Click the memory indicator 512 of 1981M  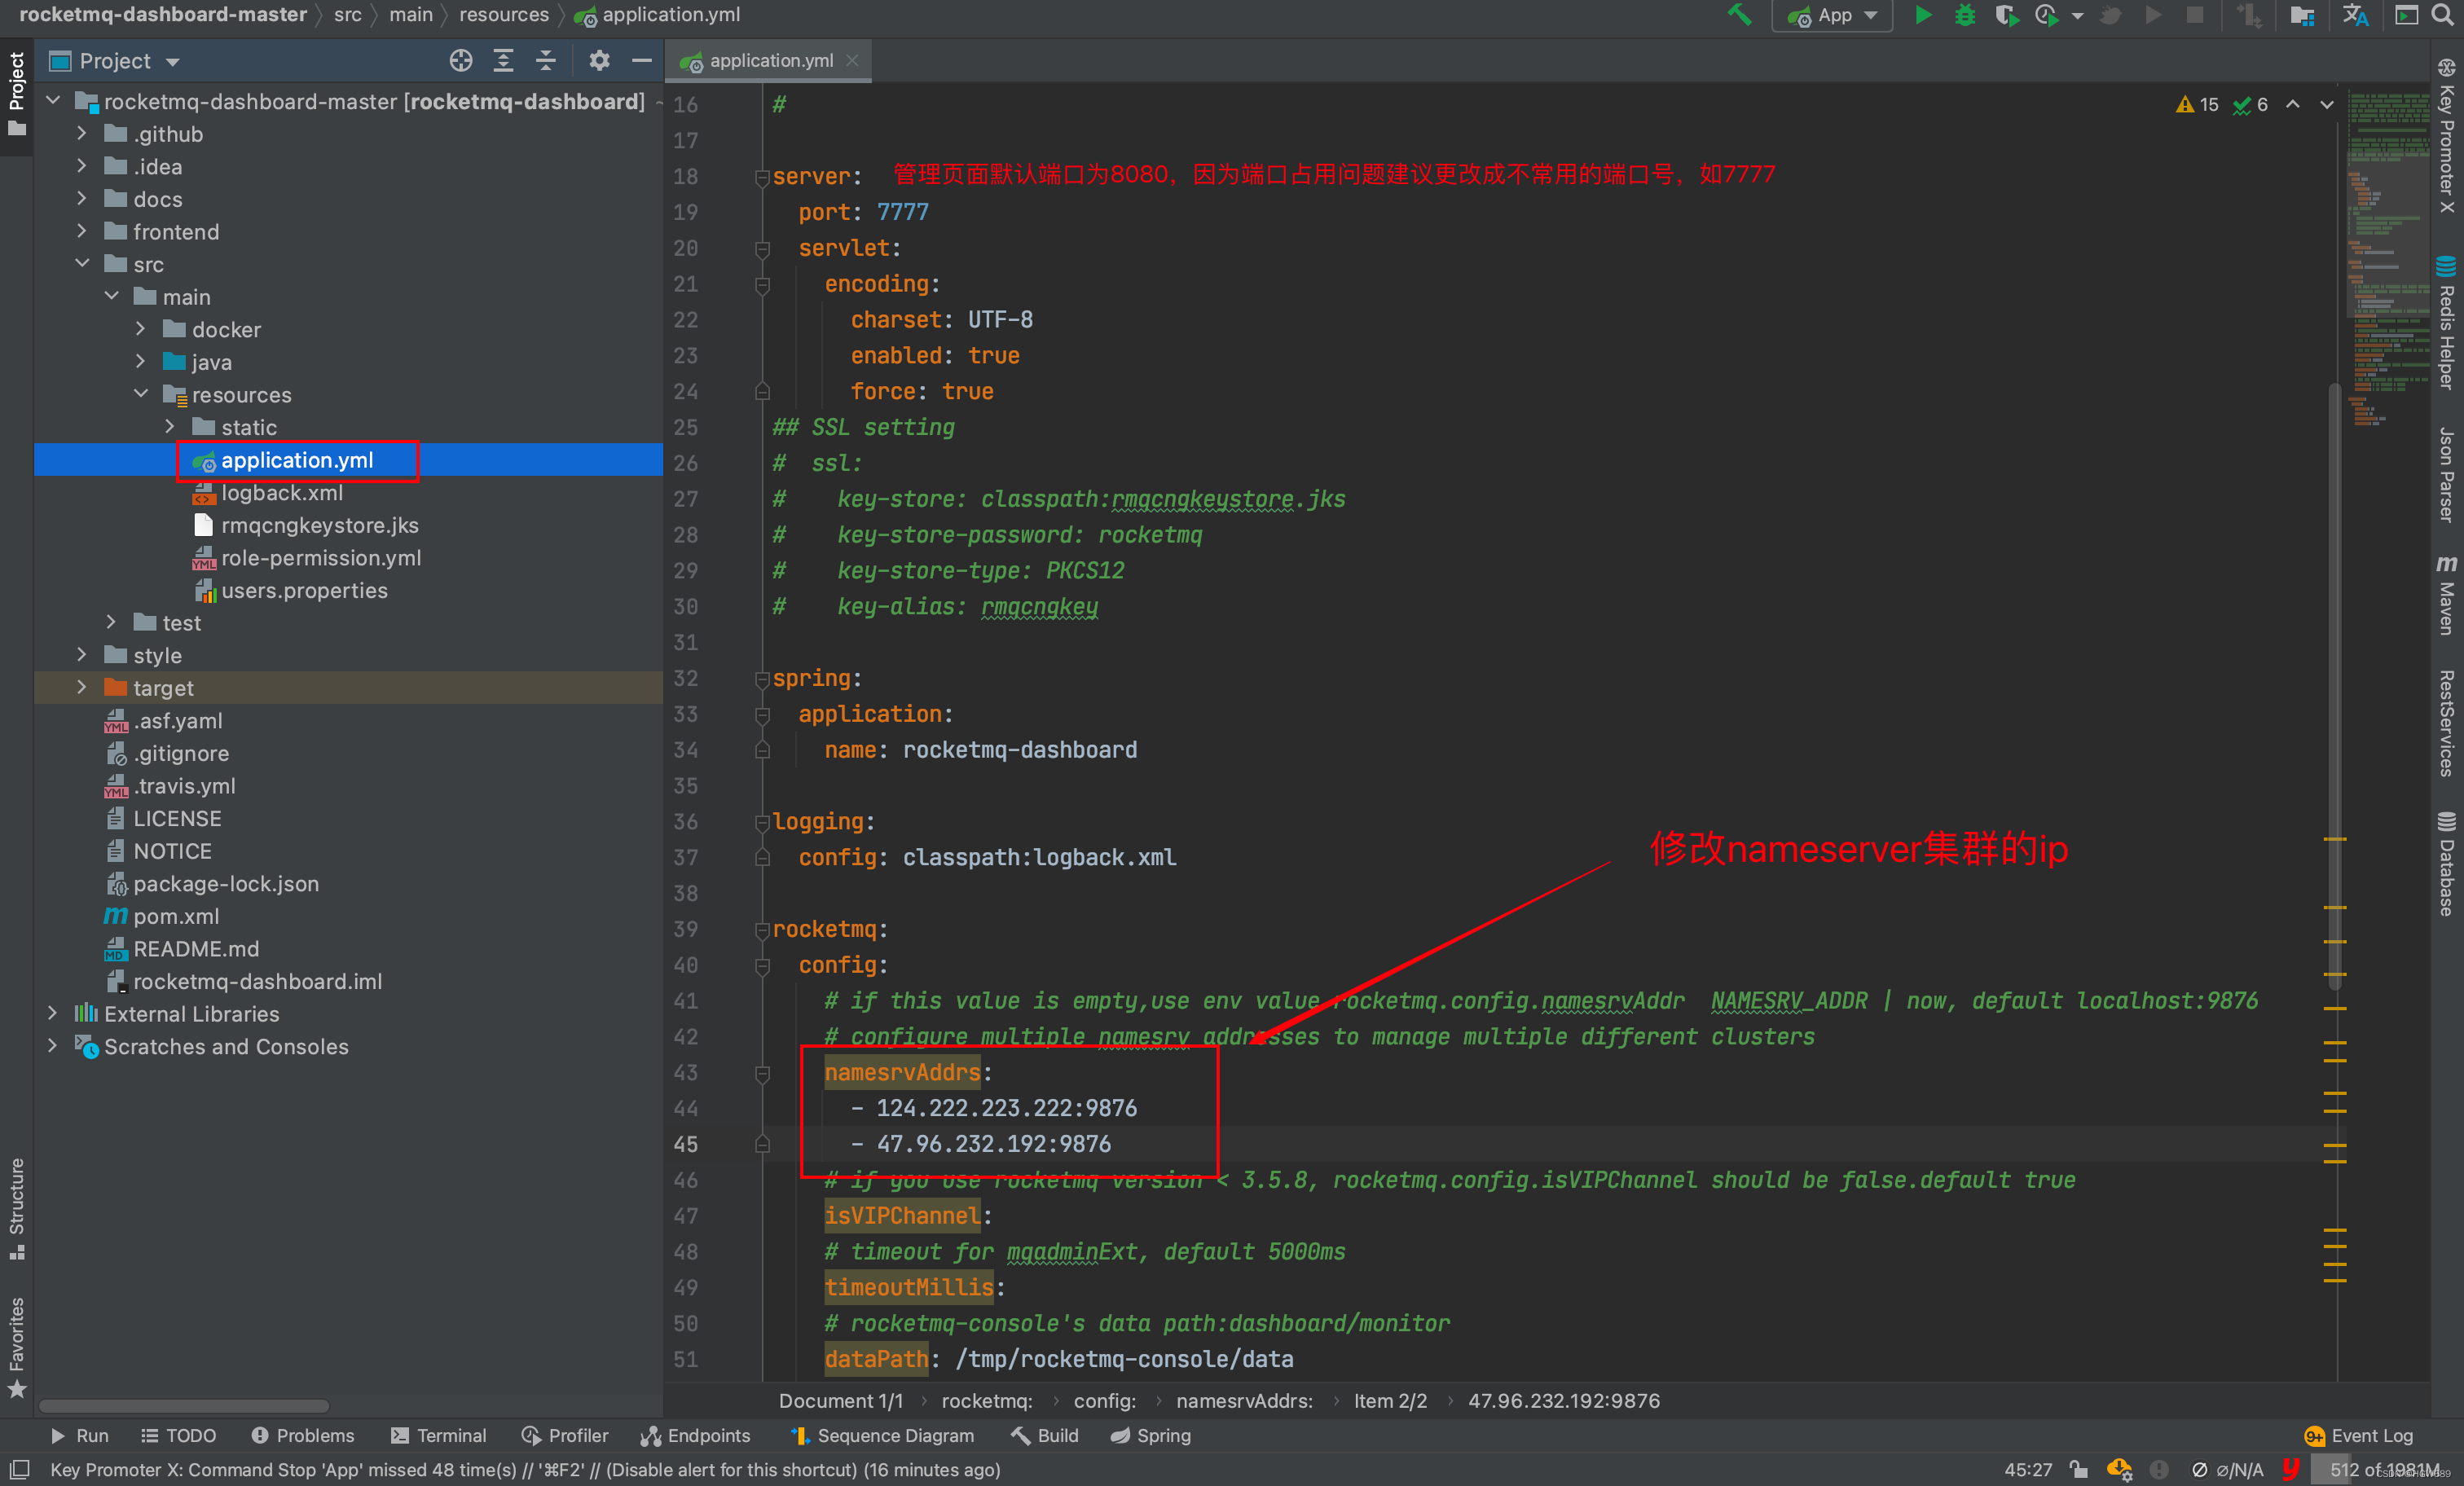[x=2385, y=1469]
